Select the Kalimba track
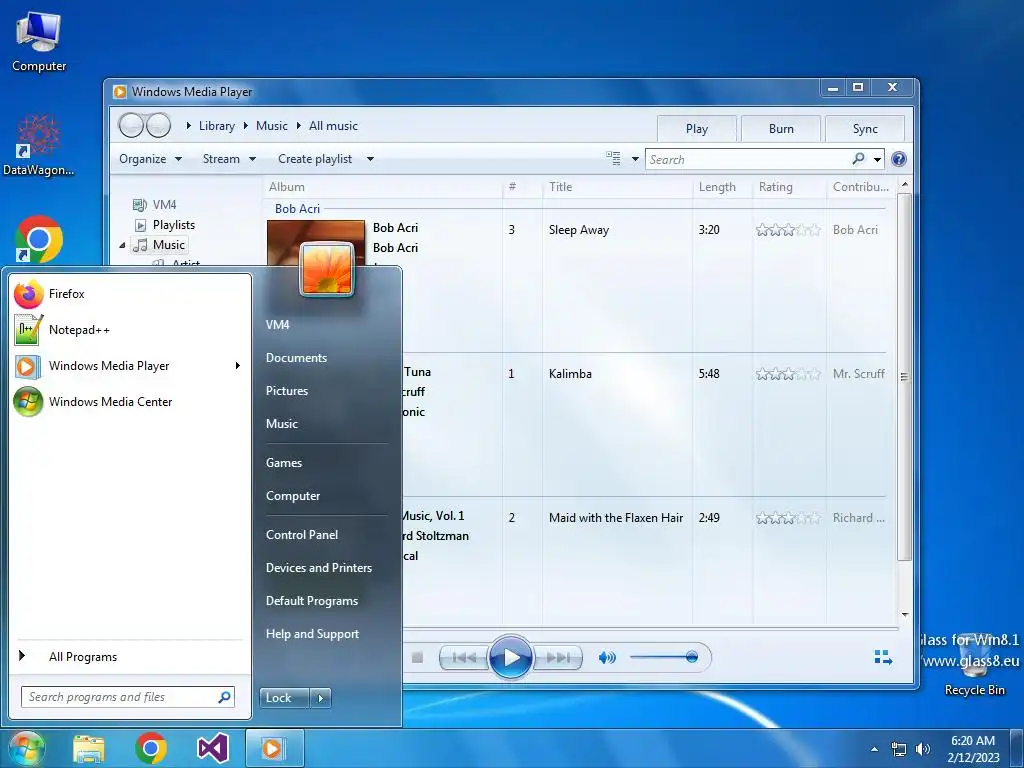Image resolution: width=1024 pixels, height=768 pixels. pyautogui.click(x=570, y=374)
